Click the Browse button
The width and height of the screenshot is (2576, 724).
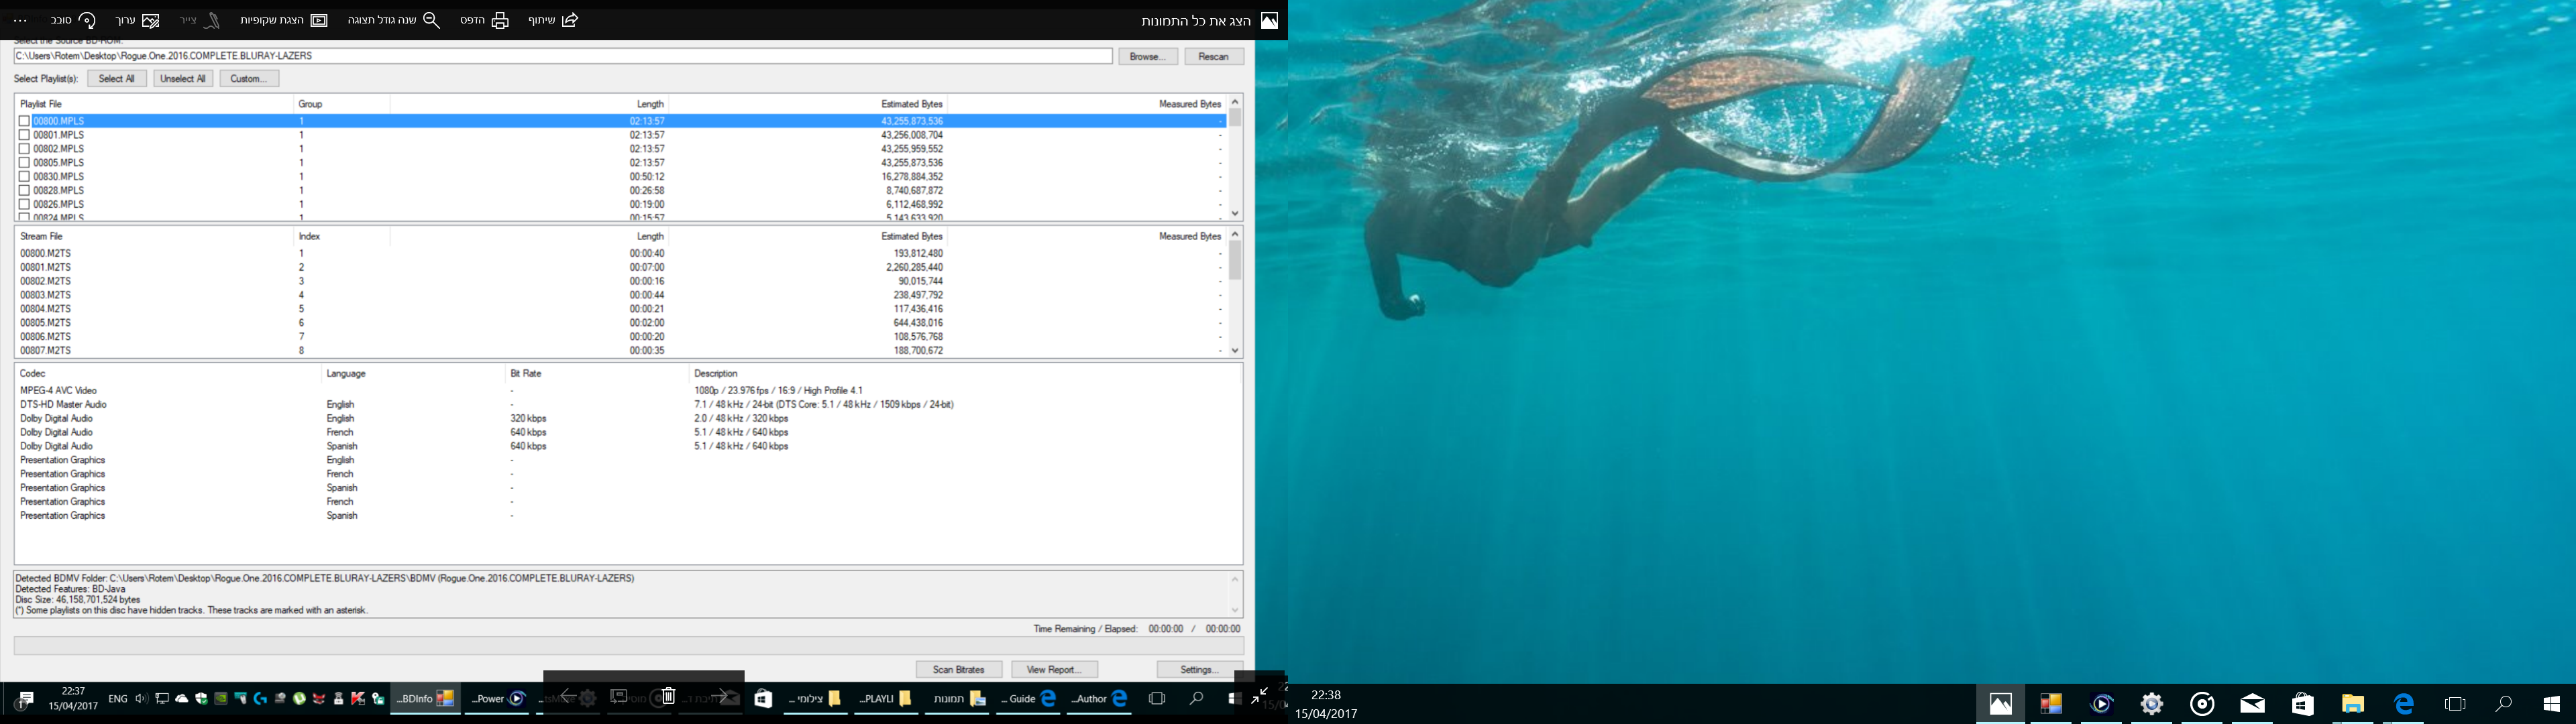1147,56
